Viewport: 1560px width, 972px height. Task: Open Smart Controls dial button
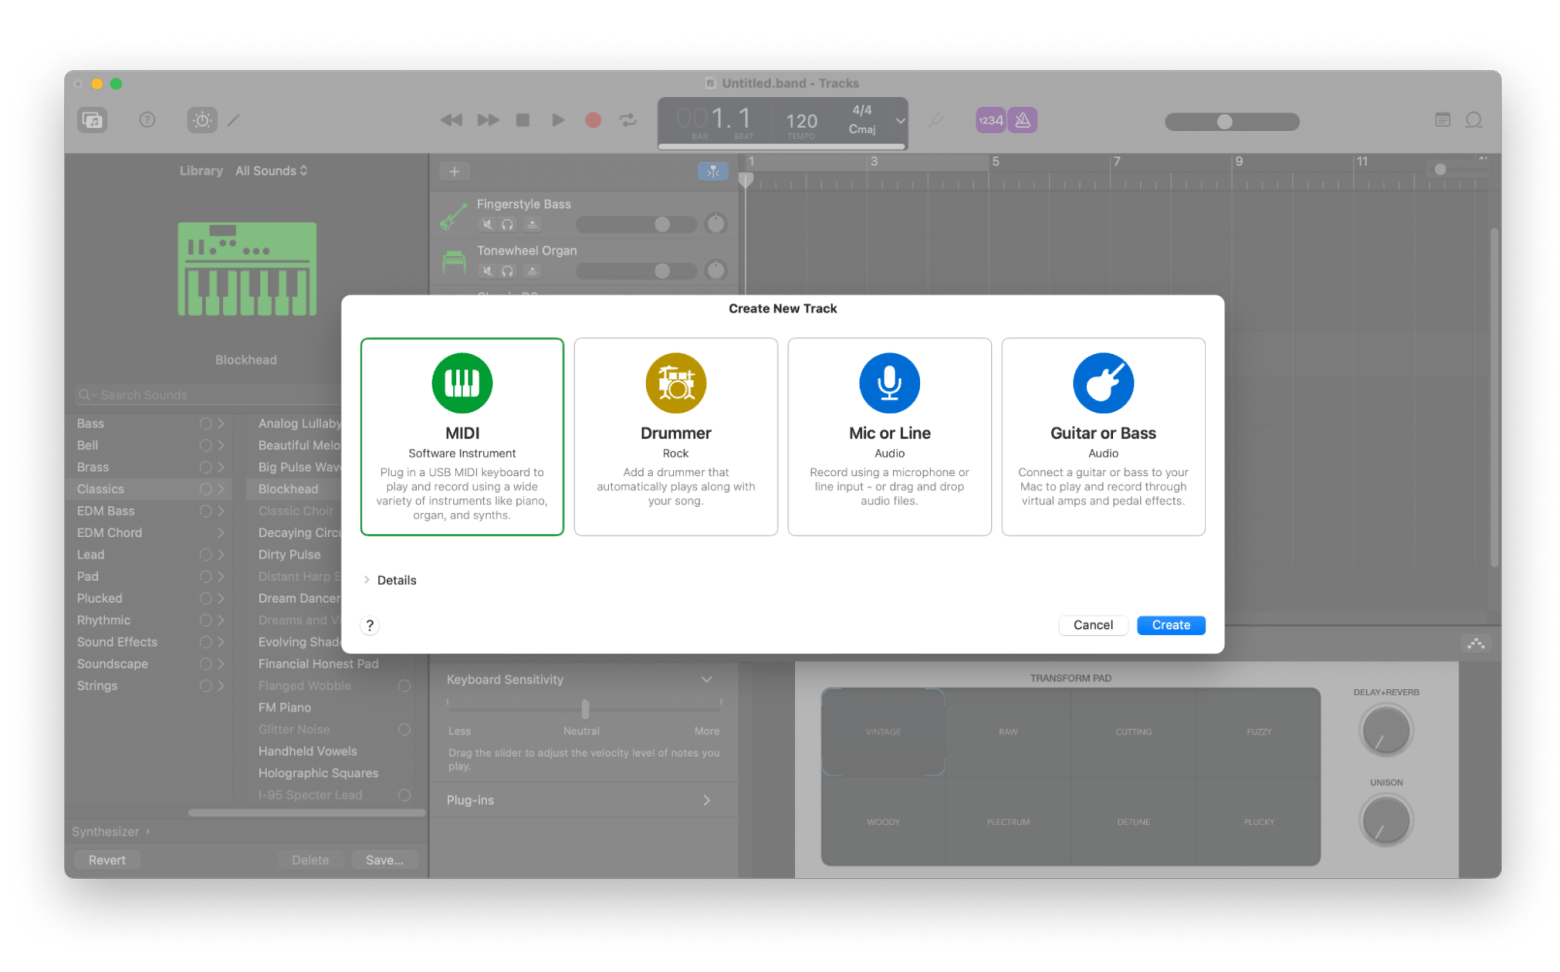pyautogui.click(x=202, y=120)
